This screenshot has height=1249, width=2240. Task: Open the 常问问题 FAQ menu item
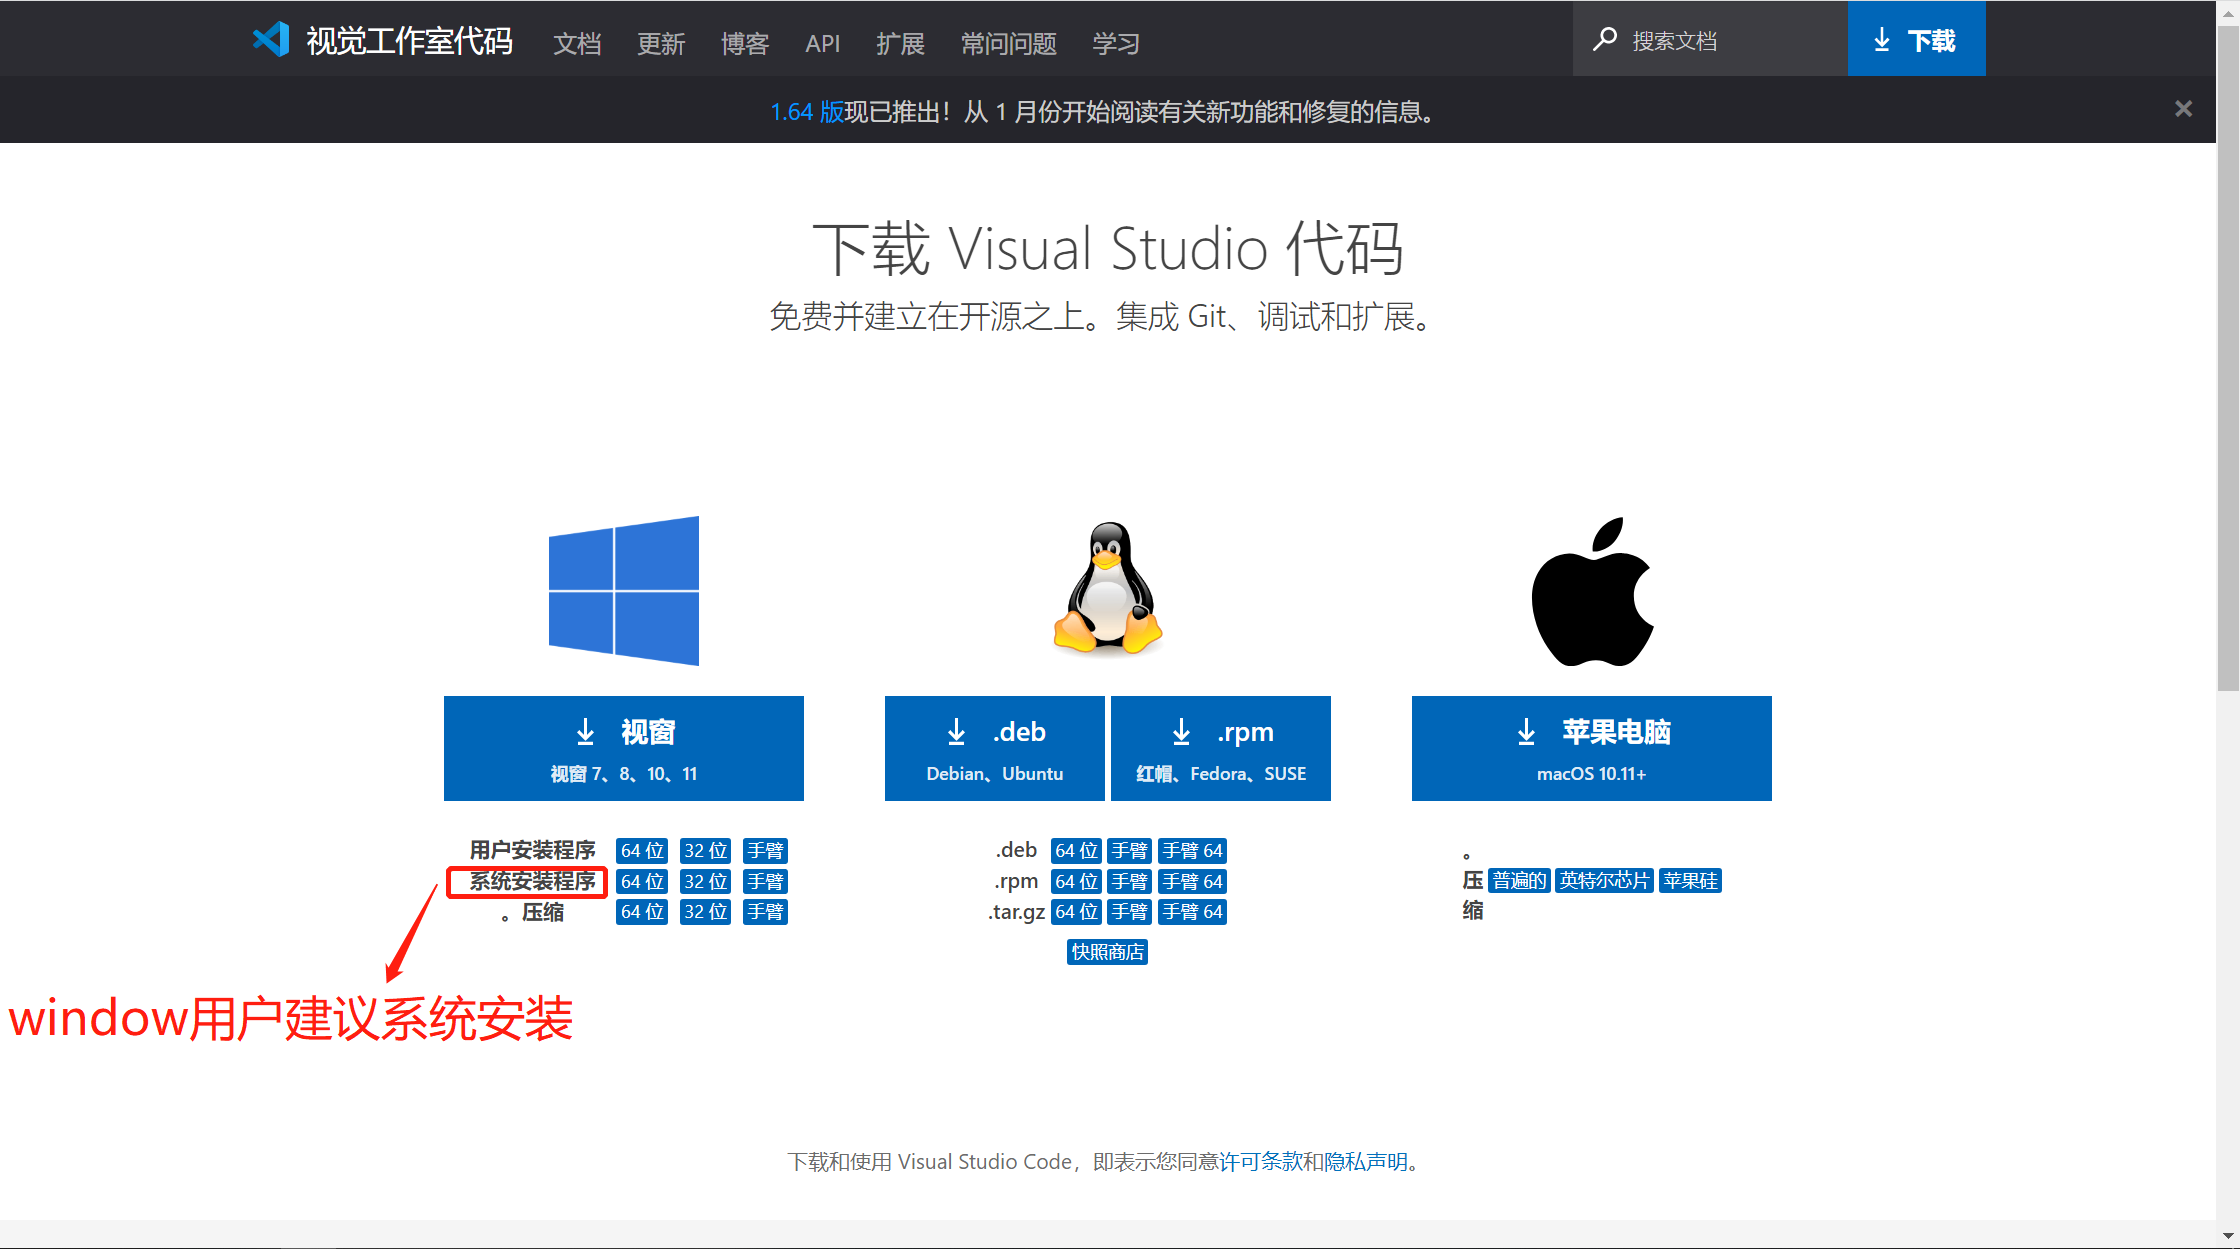point(1009,43)
